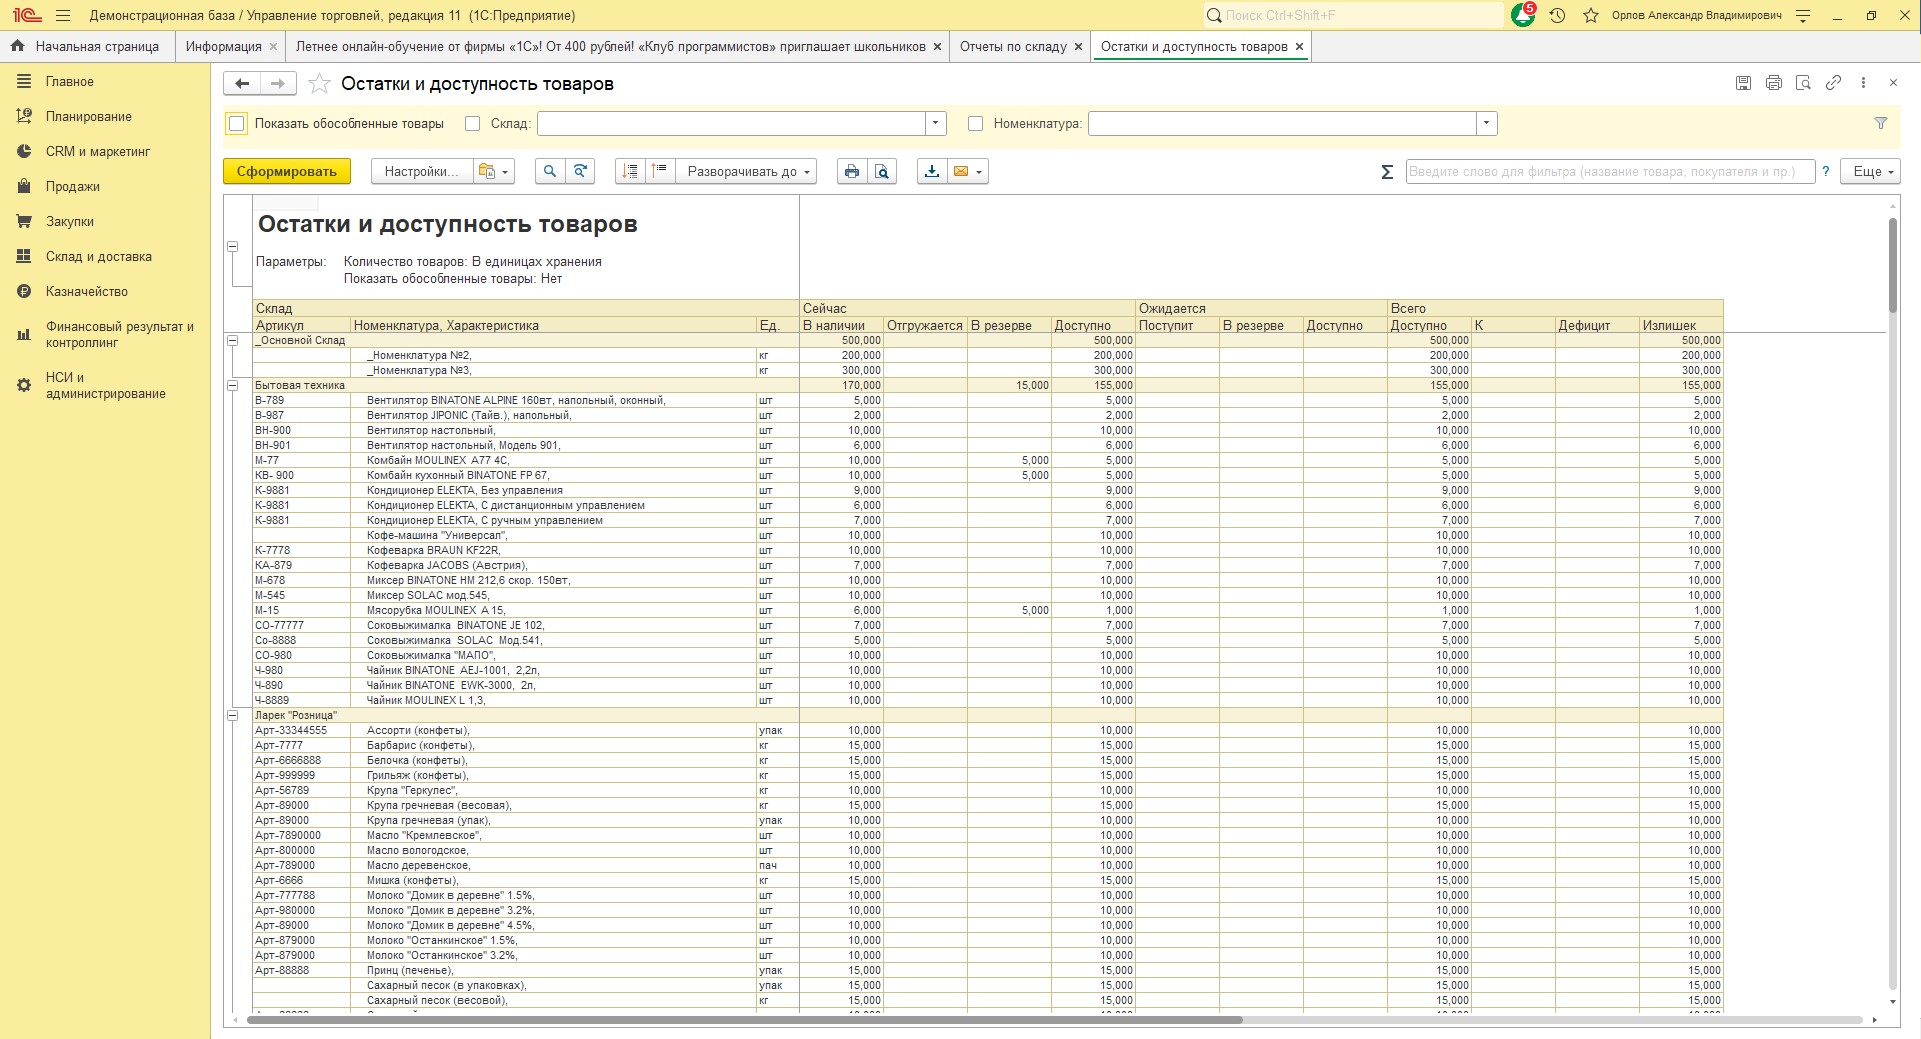Close the Отчеты по складу tab
Screen dimensions: 1921x1039
pos(1078,46)
